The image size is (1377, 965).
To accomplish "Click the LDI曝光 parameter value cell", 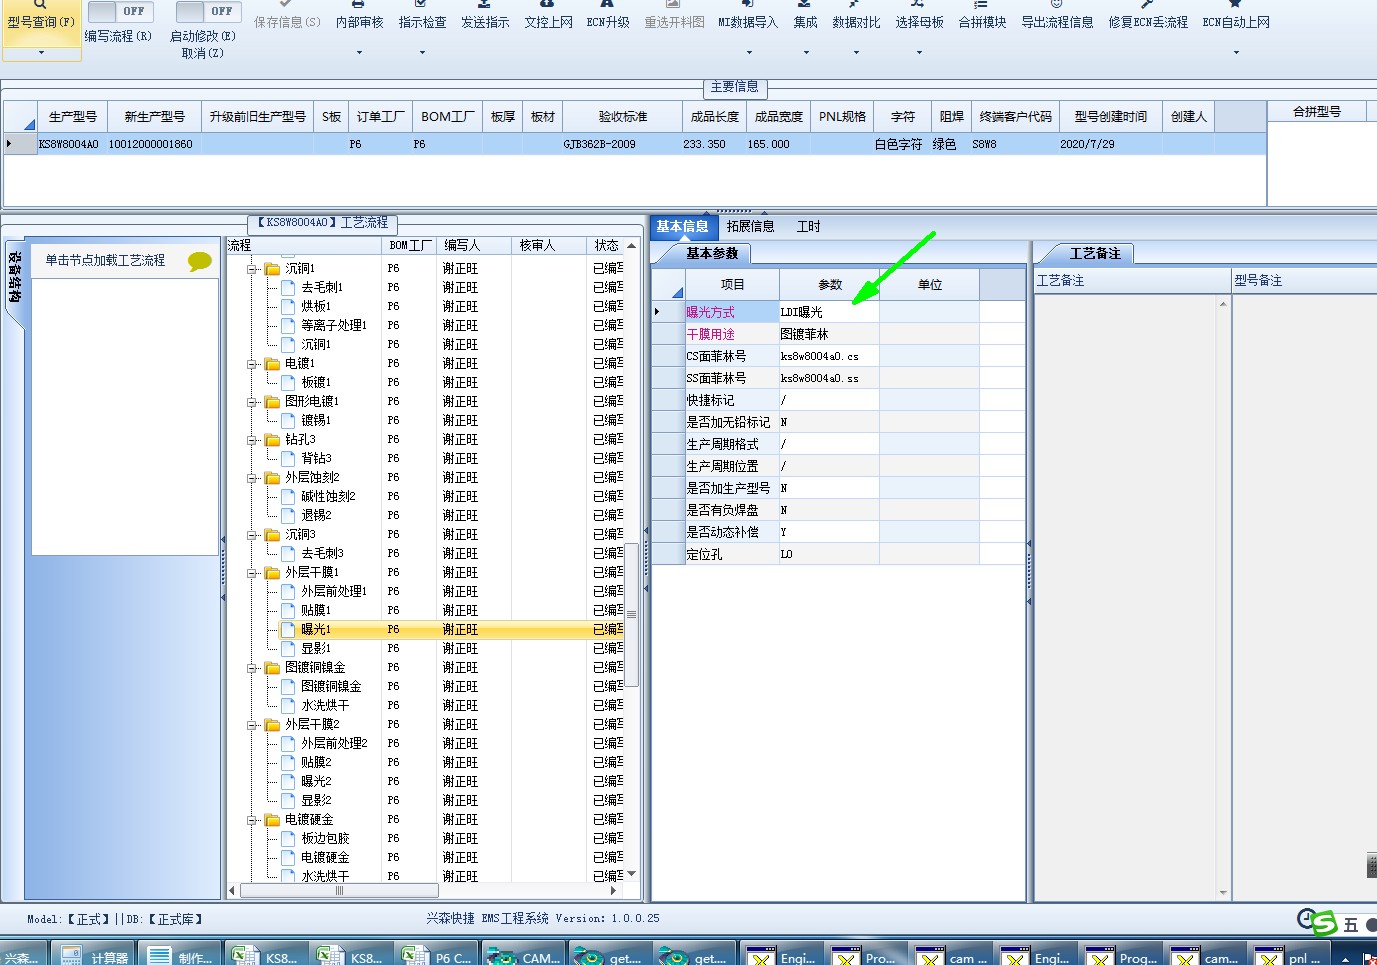I will coord(829,312).
